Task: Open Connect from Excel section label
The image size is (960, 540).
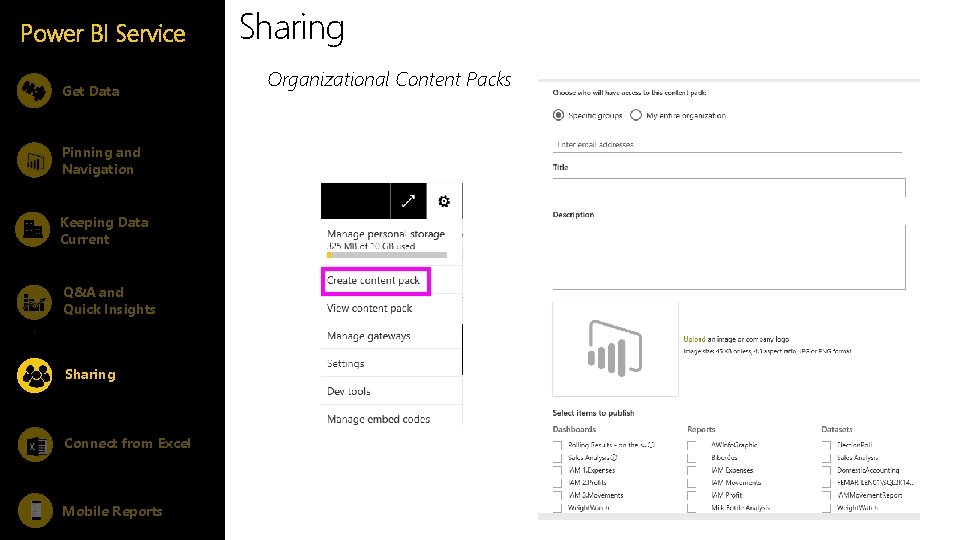Action: pyautogui.click(x=127, y=443)
